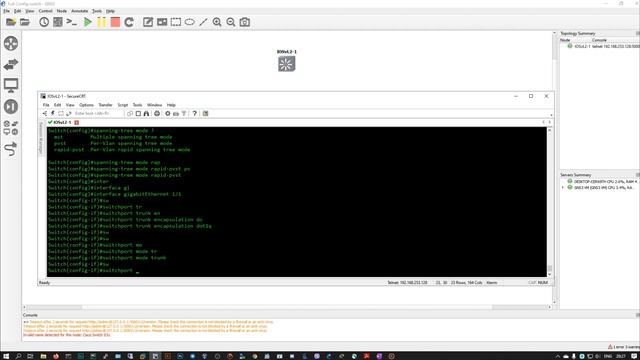The height and width of the screenshot is (360, 640).
Task: Open GNS3 View menu
Action: (x=30, y=11)
